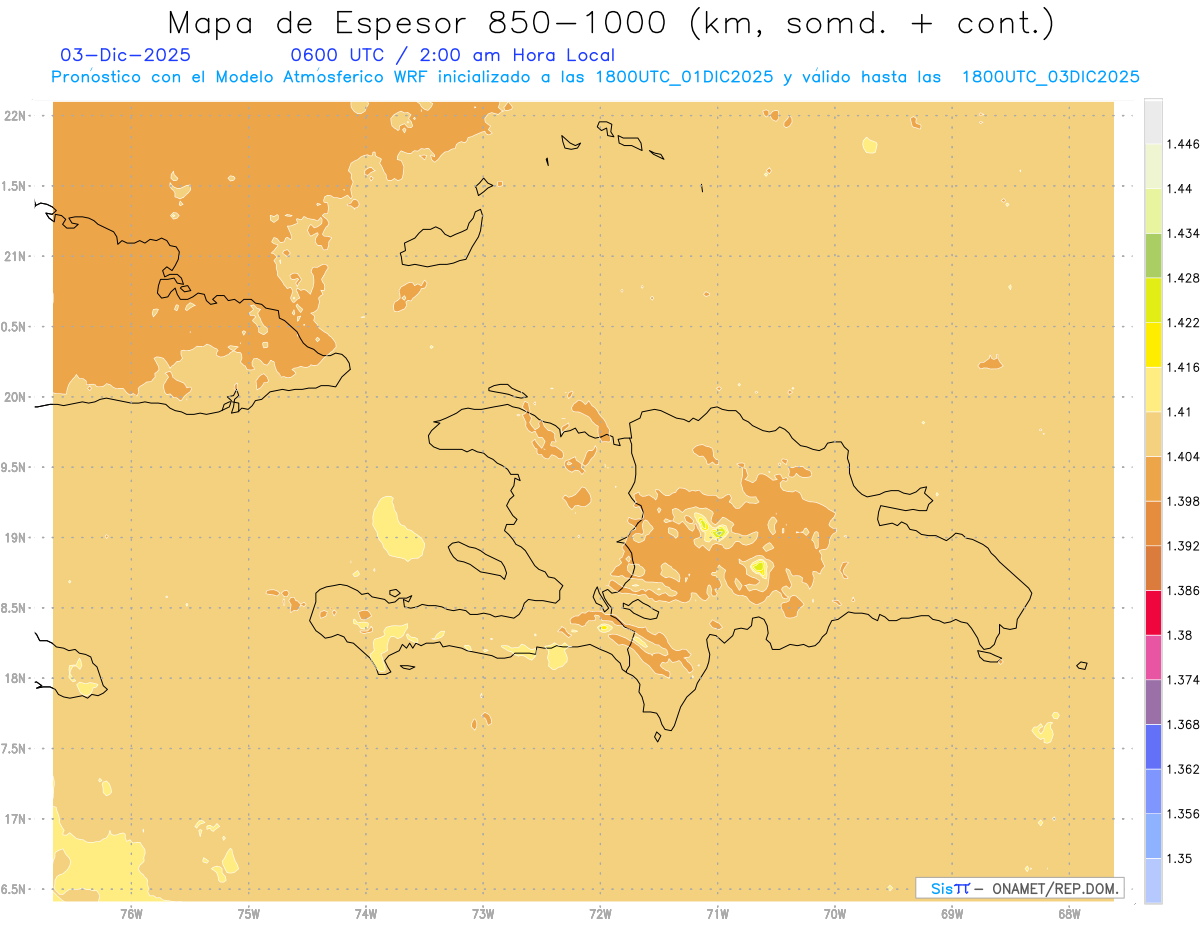Click the '76W' longitude label
The width and height of the screenshot is (1200, 927).
(131, 913)
